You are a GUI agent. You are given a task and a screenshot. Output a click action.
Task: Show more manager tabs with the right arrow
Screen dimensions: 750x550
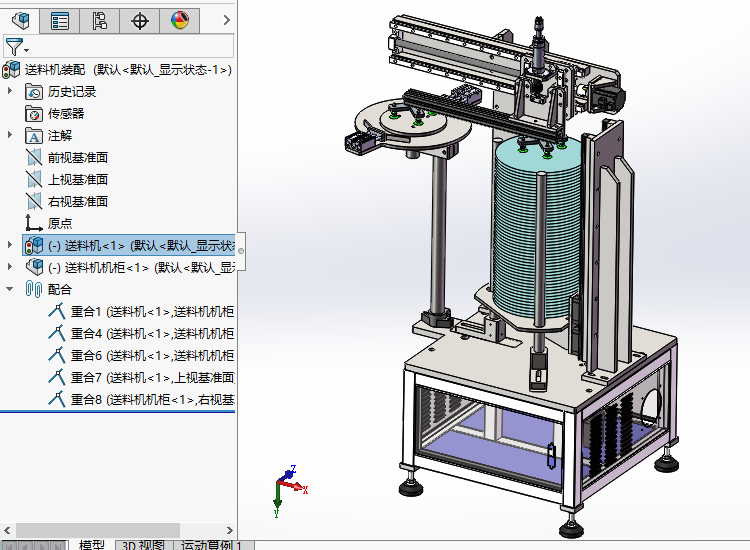[227, 20]
